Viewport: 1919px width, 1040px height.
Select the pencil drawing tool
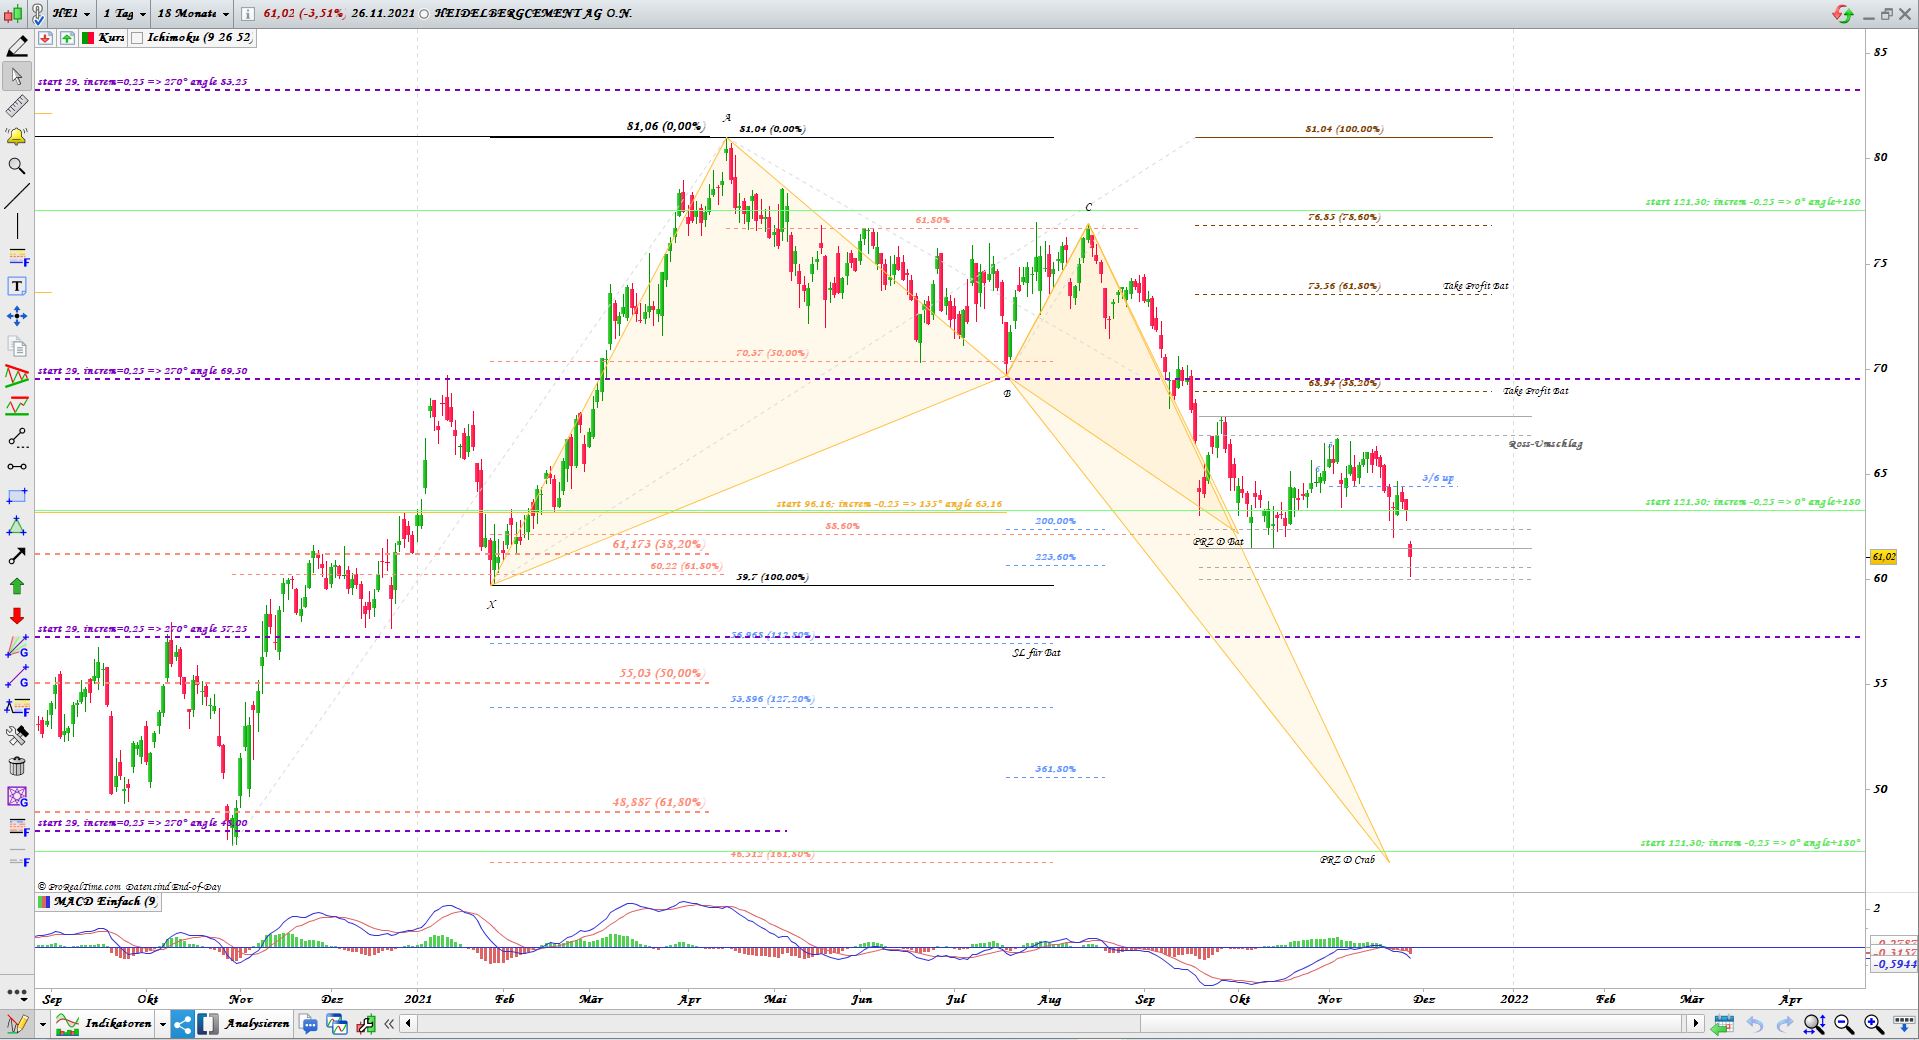click(17, 46)
